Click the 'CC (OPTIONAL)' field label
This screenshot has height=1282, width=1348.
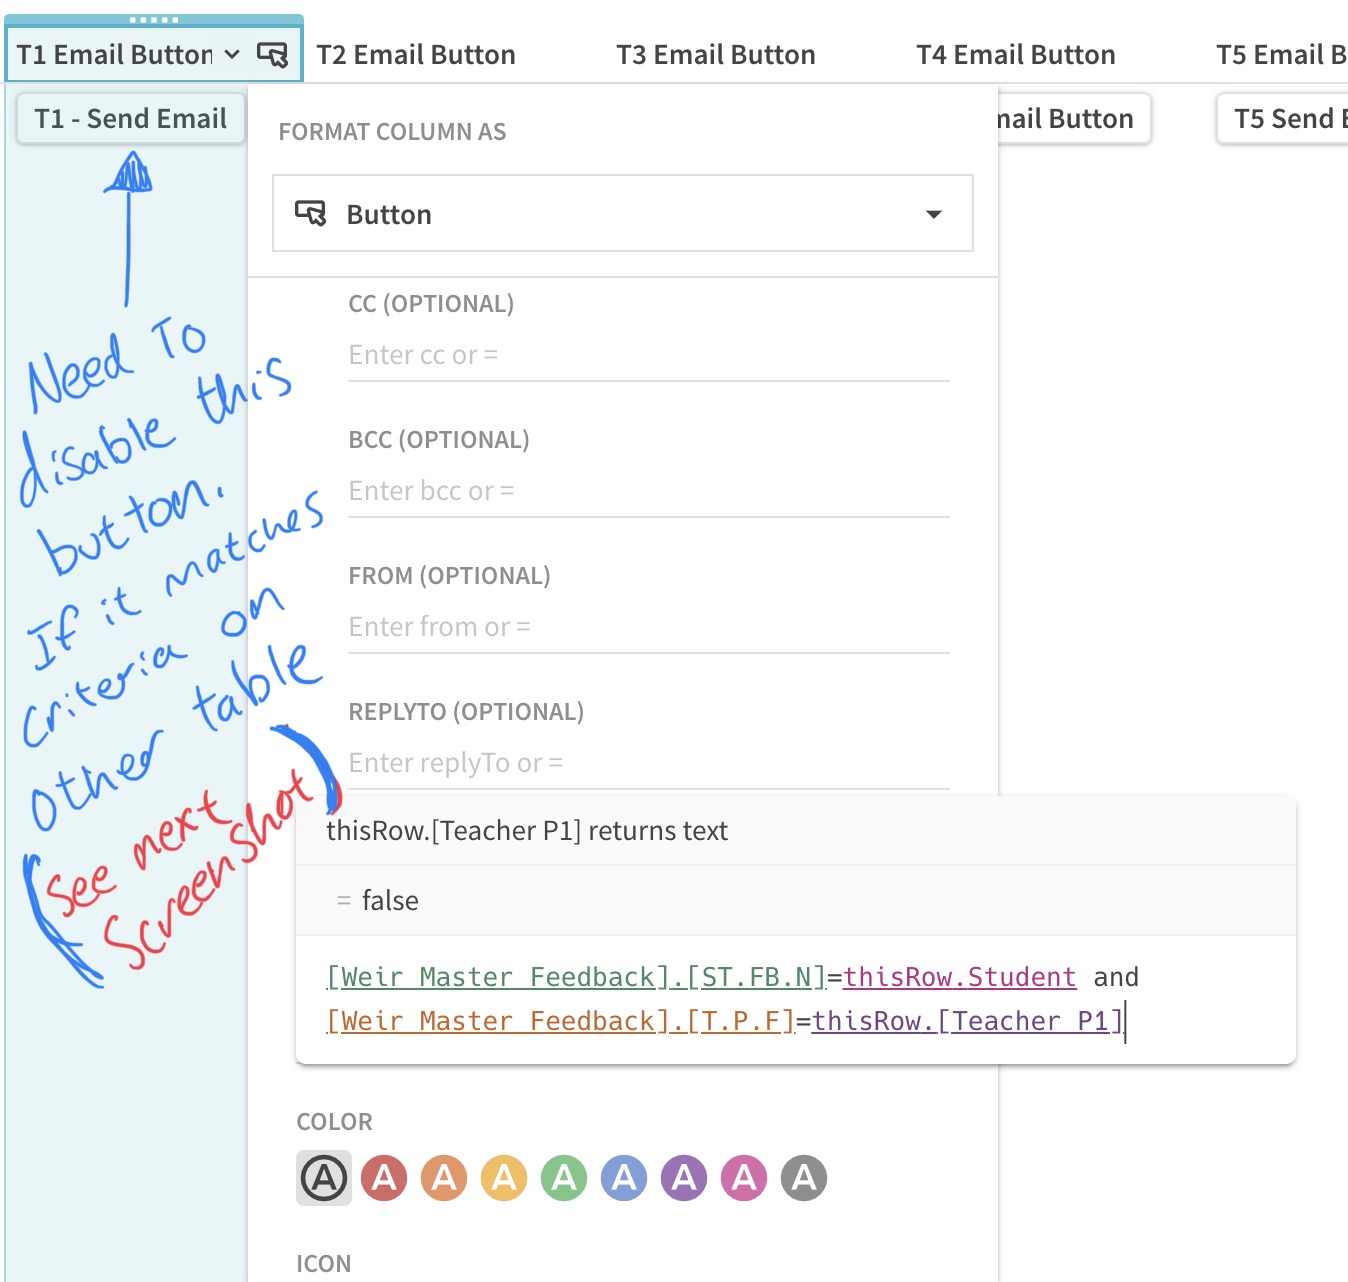tap(431, 304)
